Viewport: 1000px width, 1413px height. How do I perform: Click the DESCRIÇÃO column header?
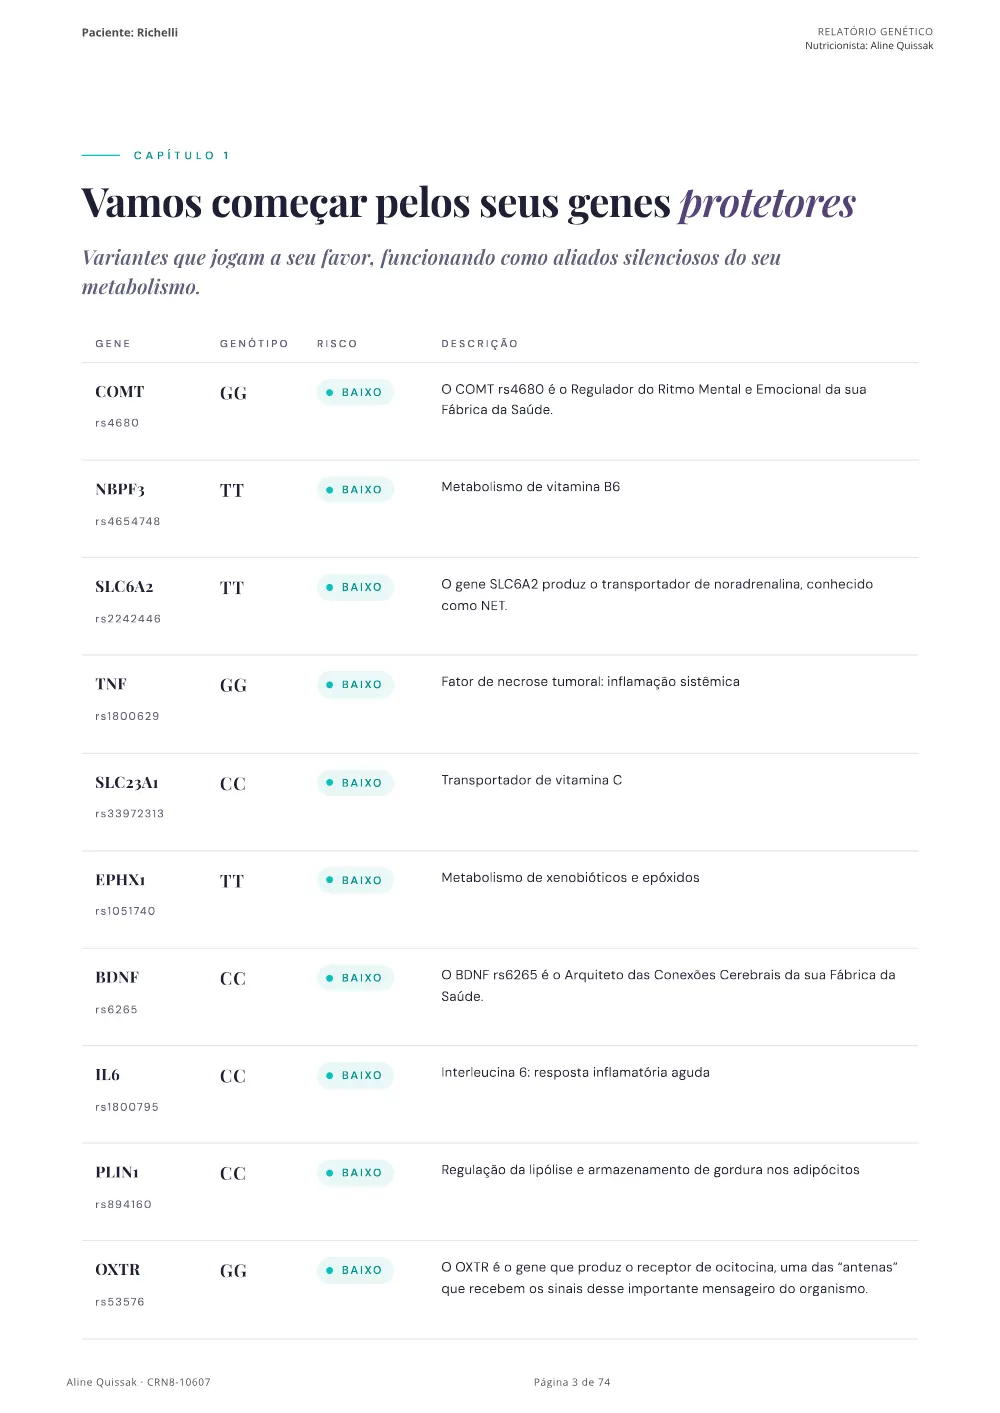tap(480, 344)
